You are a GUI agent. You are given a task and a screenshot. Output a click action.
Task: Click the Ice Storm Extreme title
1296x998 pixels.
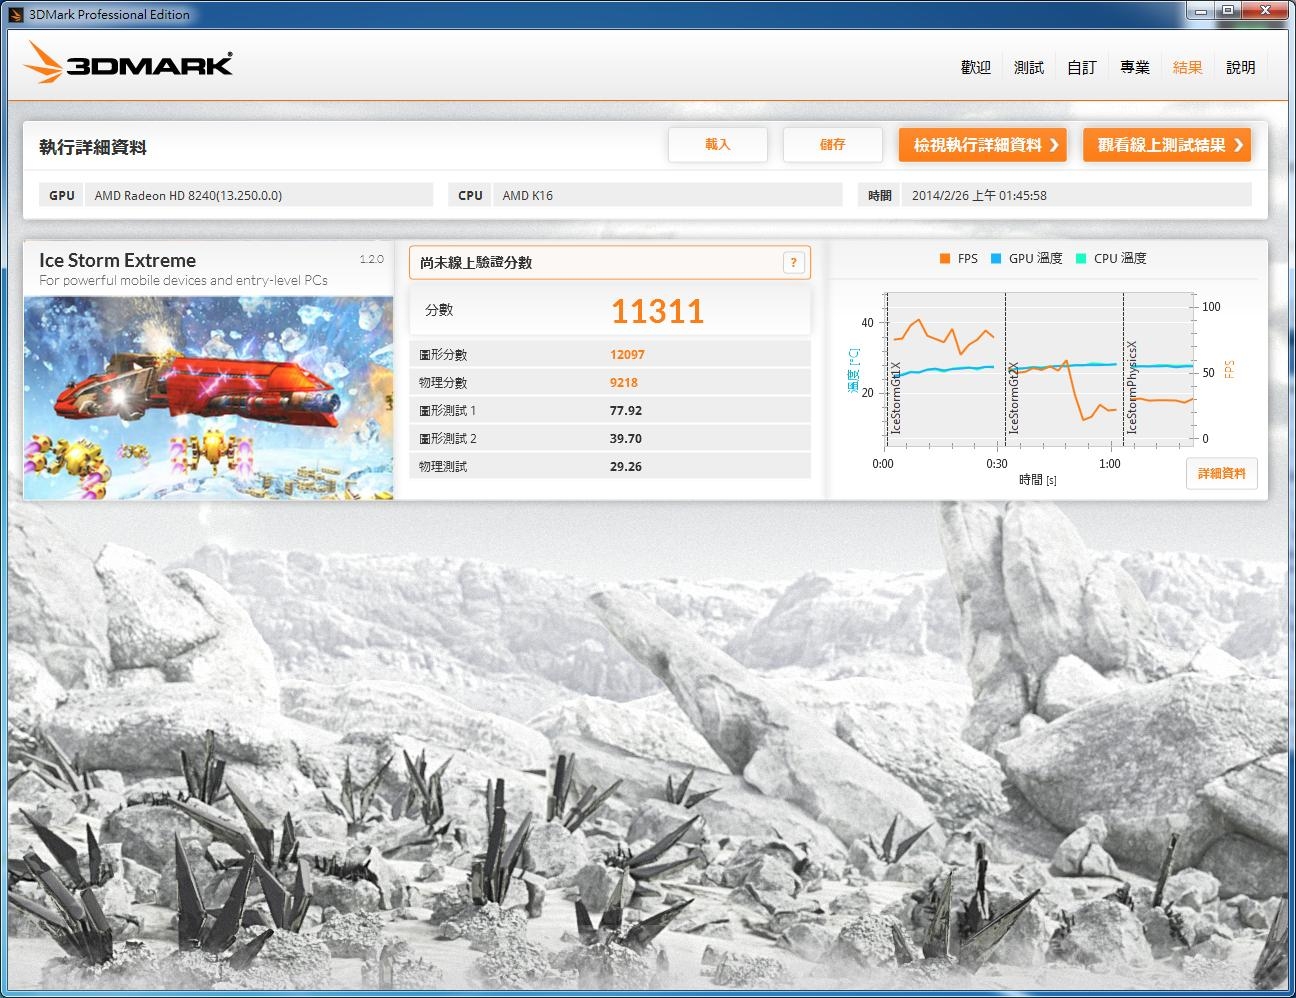117,260
